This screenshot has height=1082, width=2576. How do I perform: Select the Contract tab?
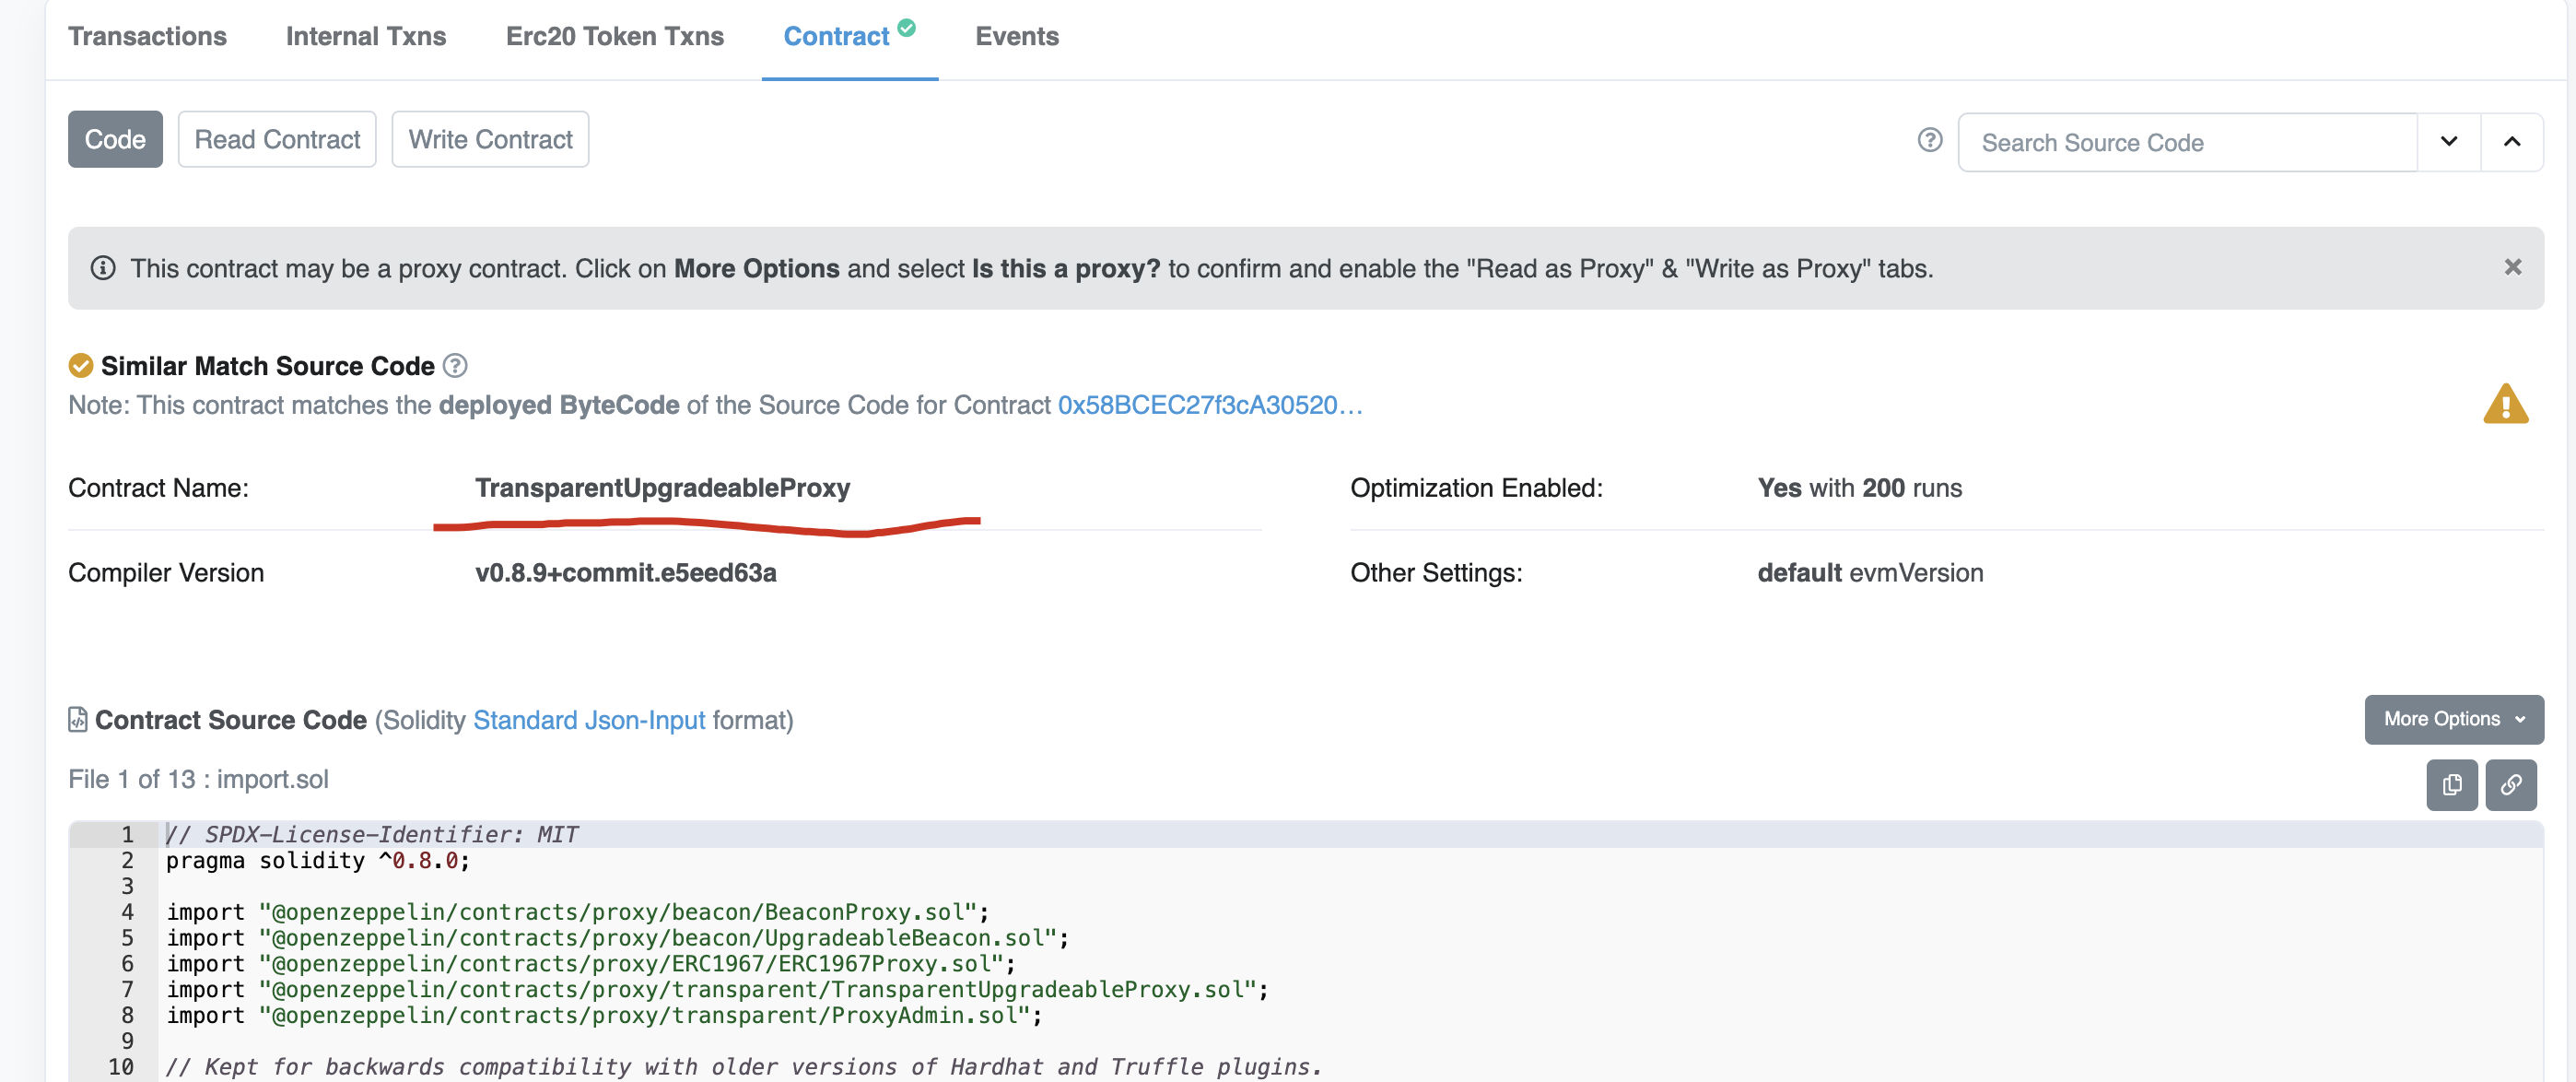pyautogui.click(x=836, y=36)
